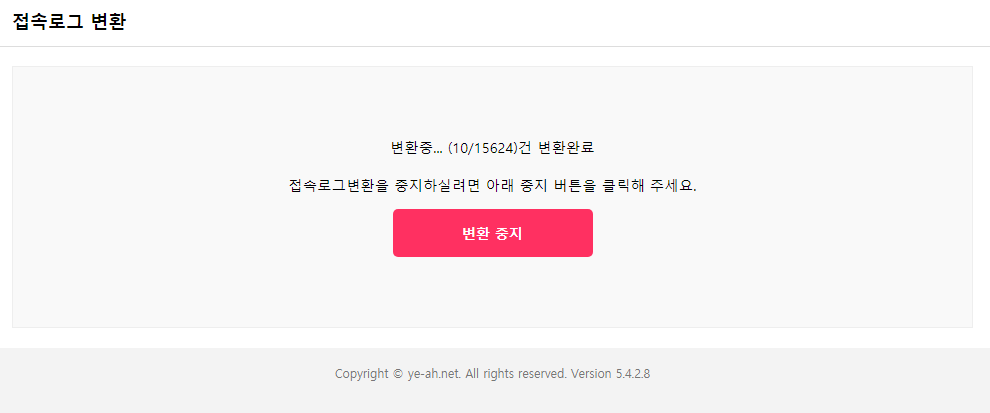Click the 건 counter suffix after the parentheses
990x413 pixels.
click(x=524, y=148)
